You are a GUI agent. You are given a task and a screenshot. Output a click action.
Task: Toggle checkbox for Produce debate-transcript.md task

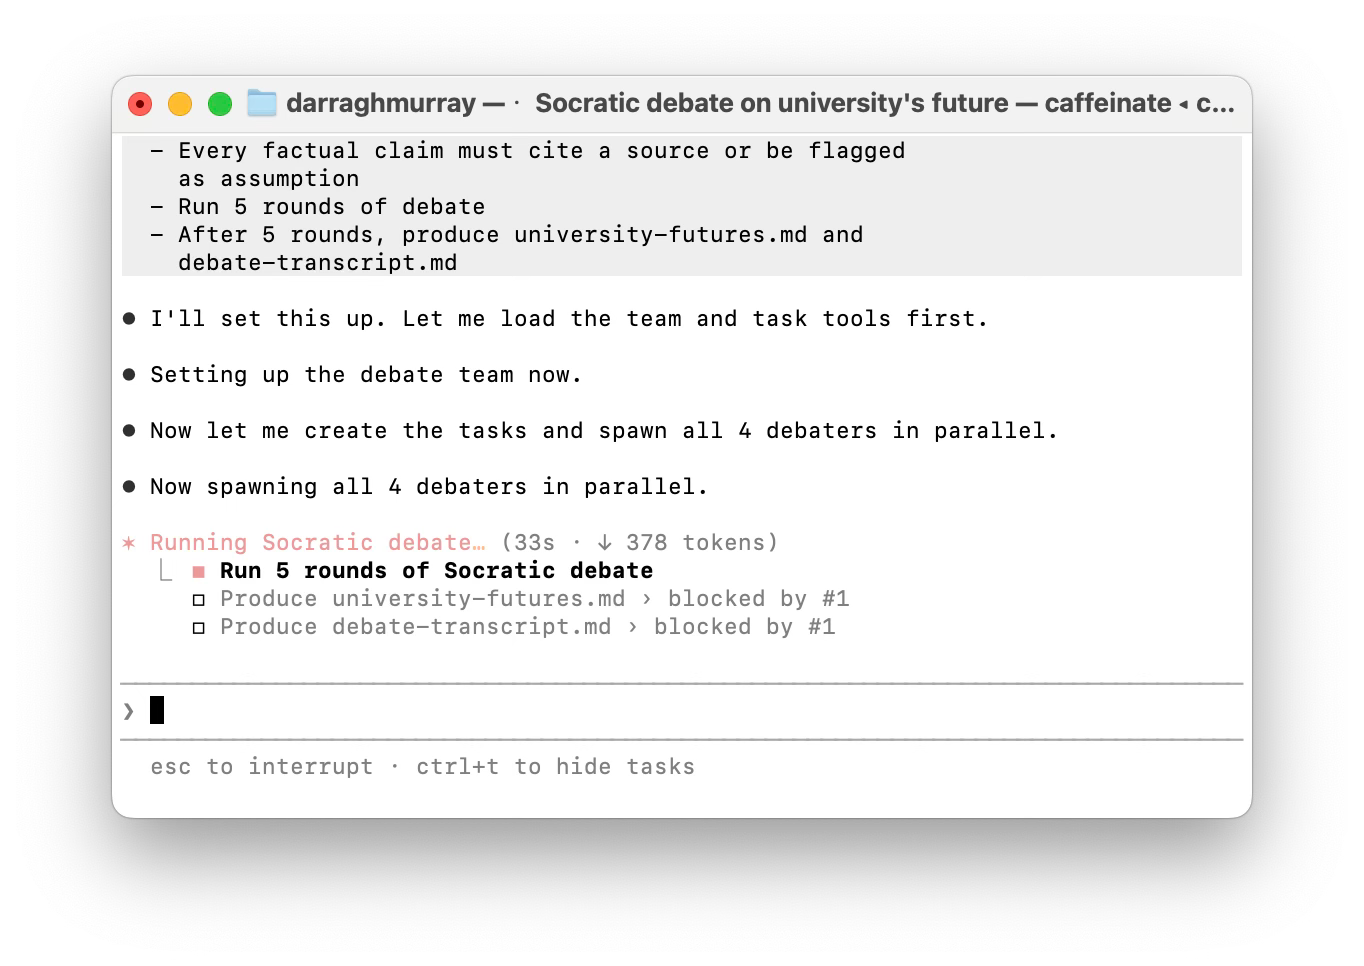(x=199, y=628)
